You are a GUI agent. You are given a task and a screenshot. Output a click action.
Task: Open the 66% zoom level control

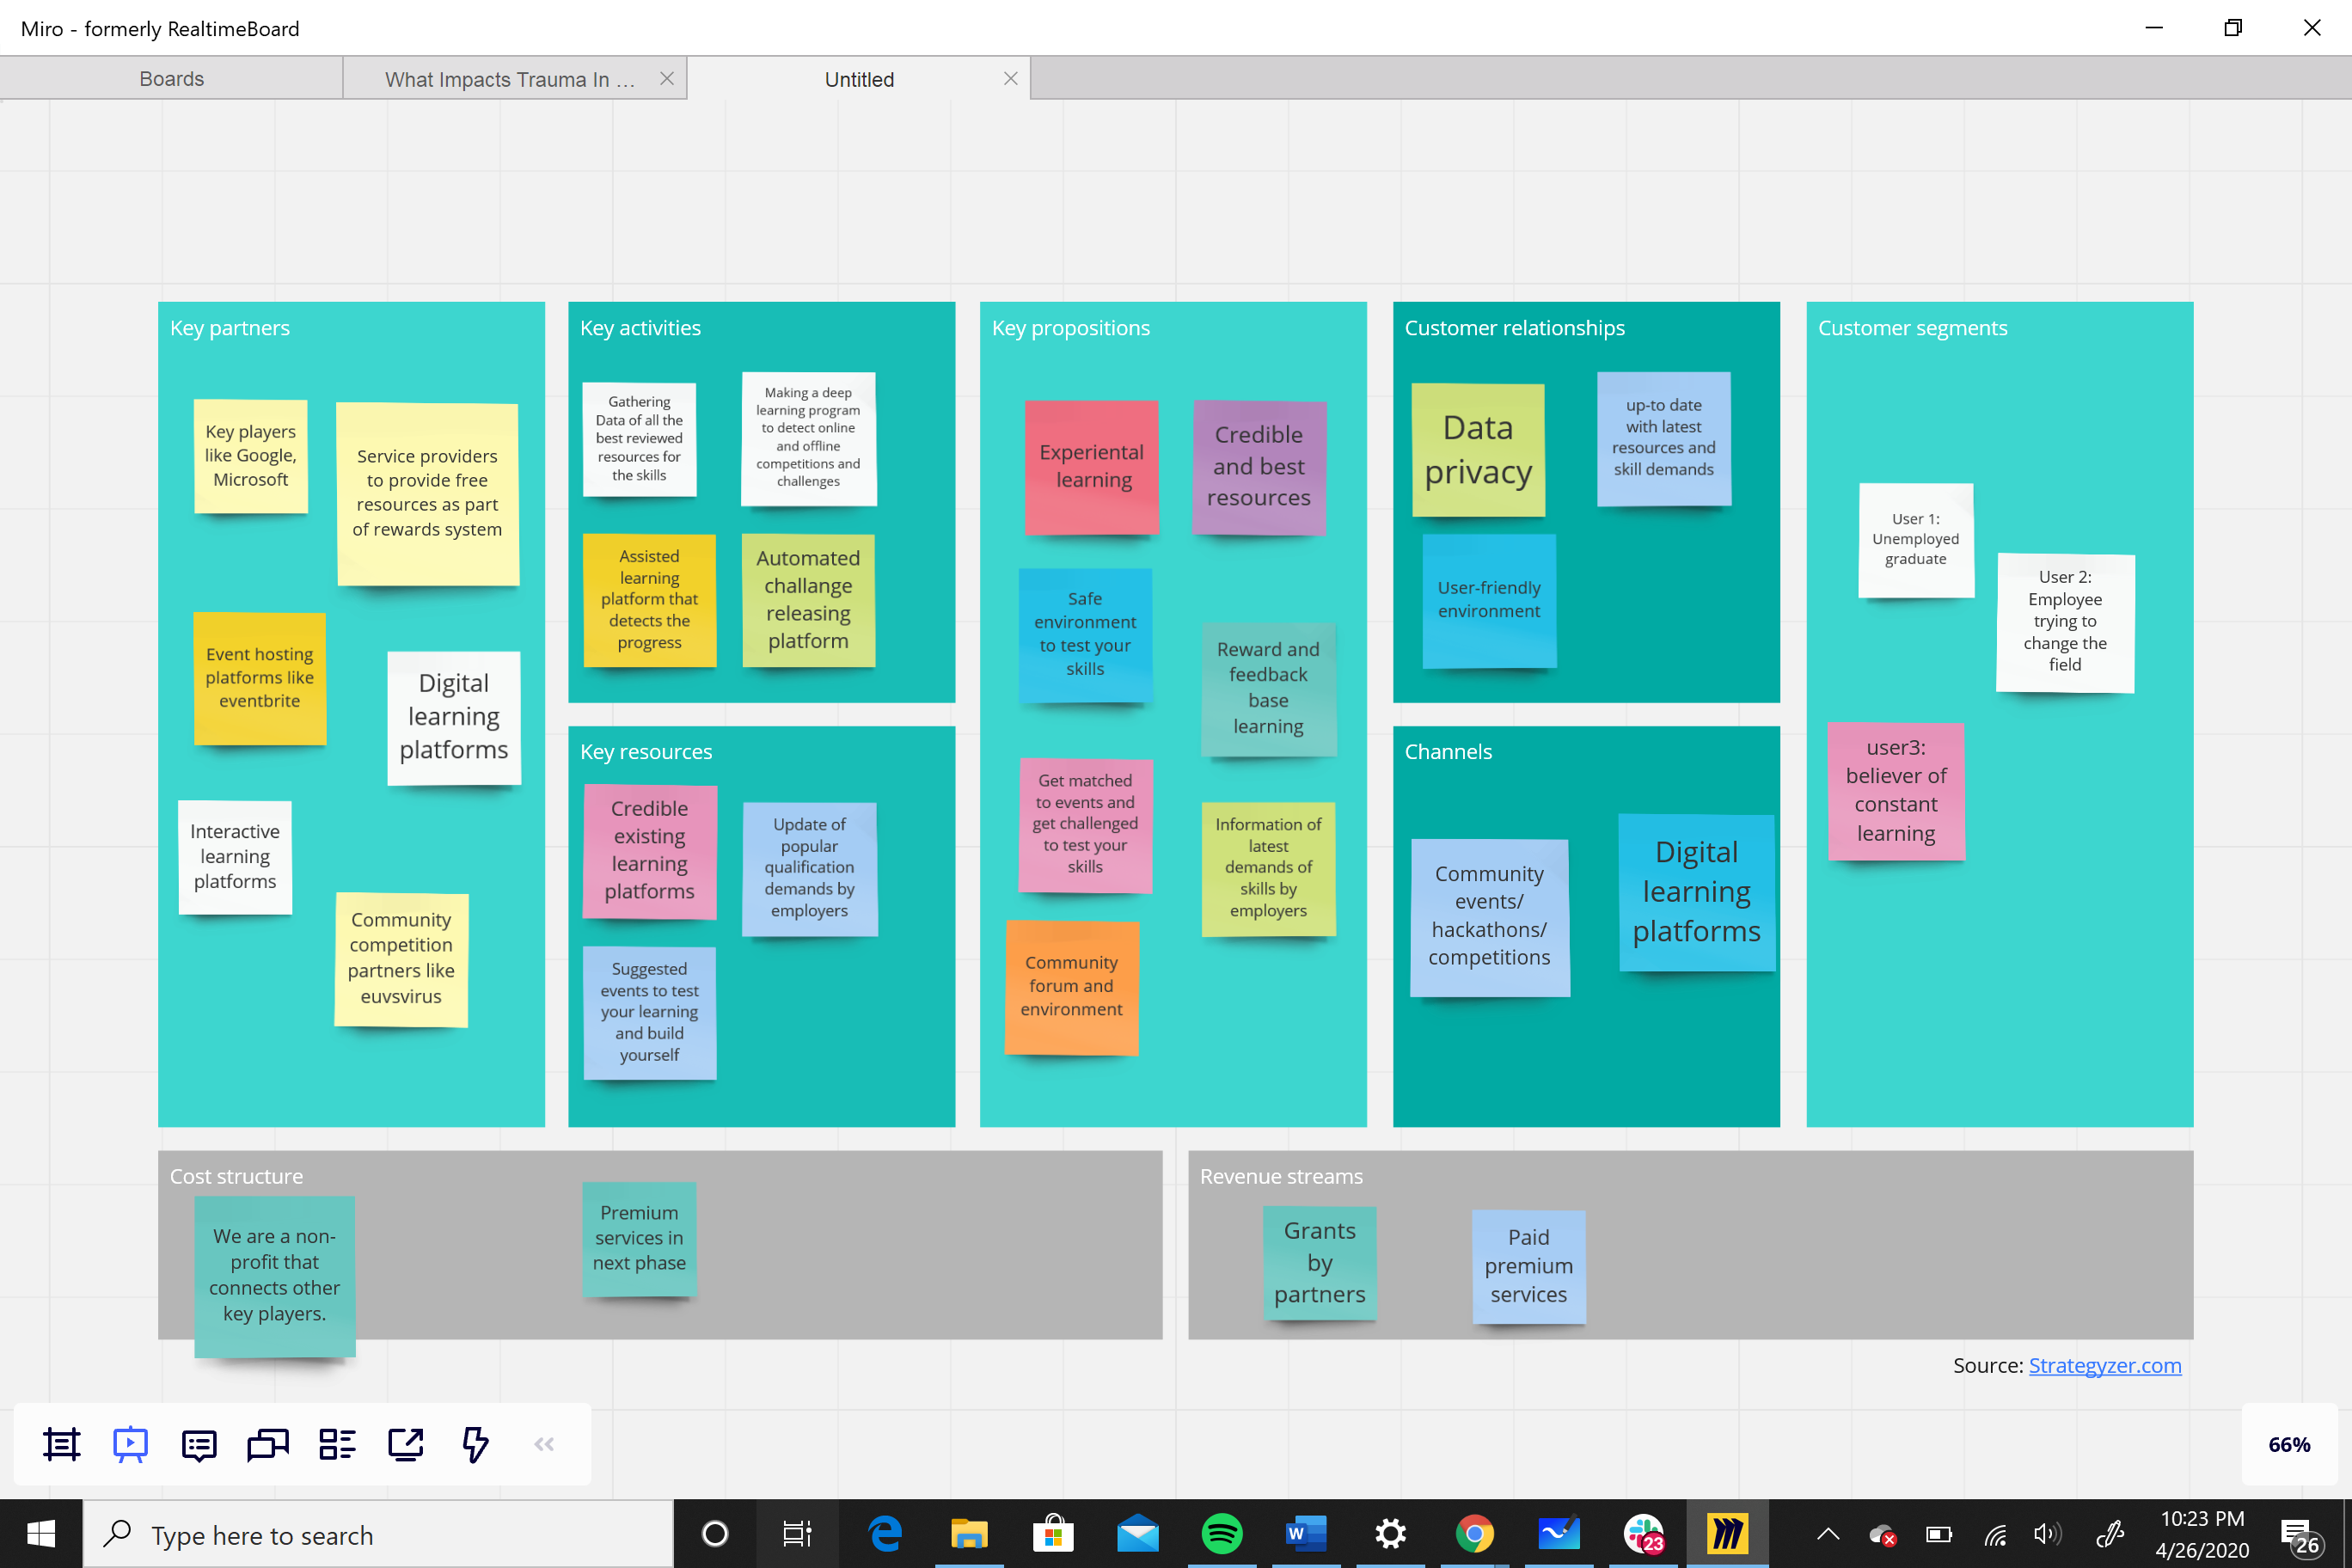click(x=2288, y=1444)
